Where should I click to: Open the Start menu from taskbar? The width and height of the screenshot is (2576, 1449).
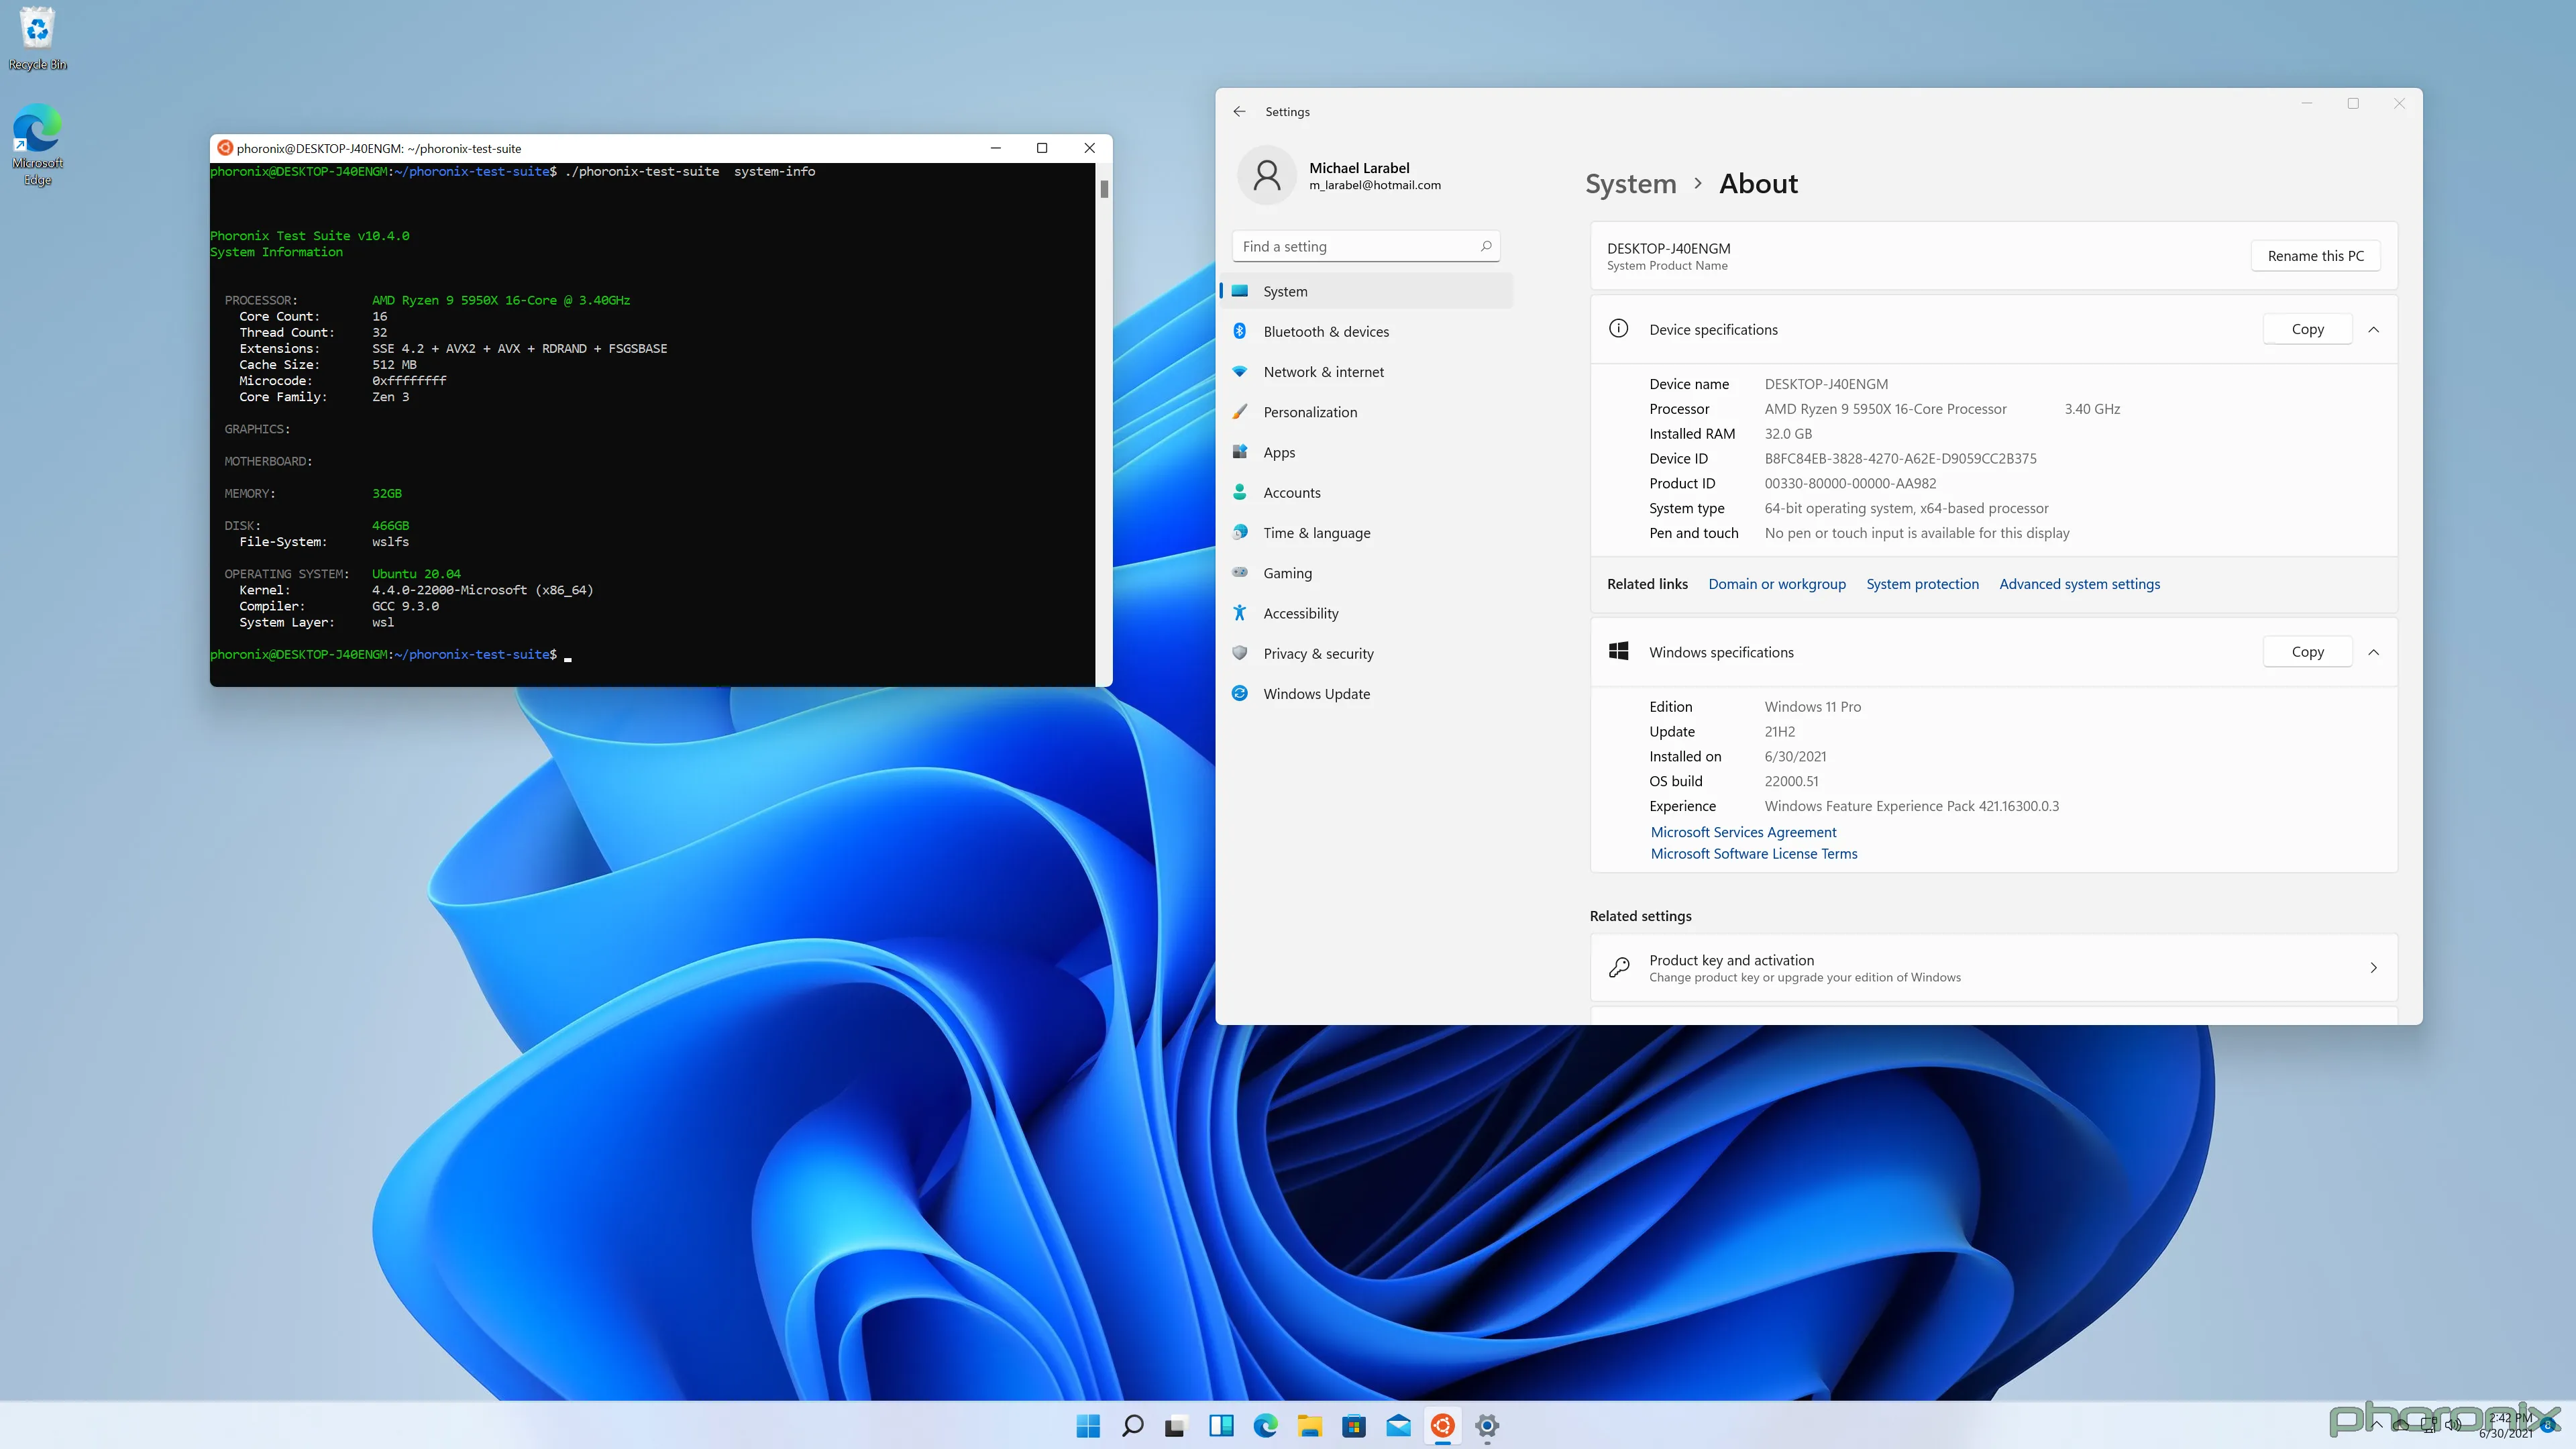click(x=1088, y=1426)
